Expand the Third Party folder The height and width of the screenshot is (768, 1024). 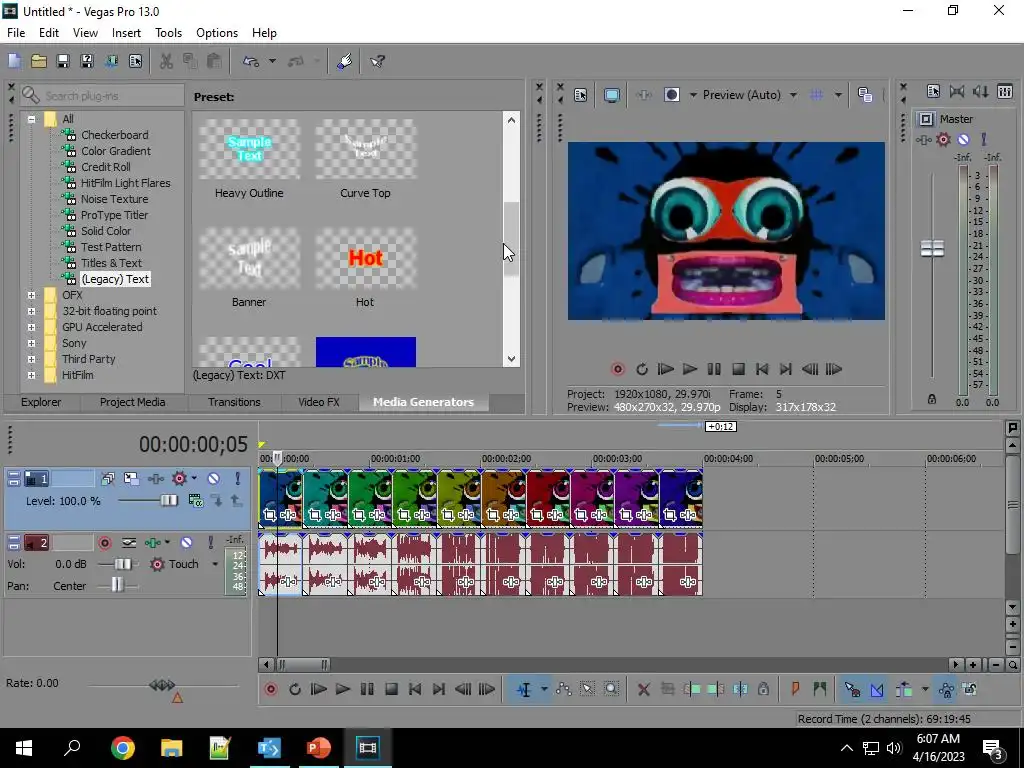point(31,359)
